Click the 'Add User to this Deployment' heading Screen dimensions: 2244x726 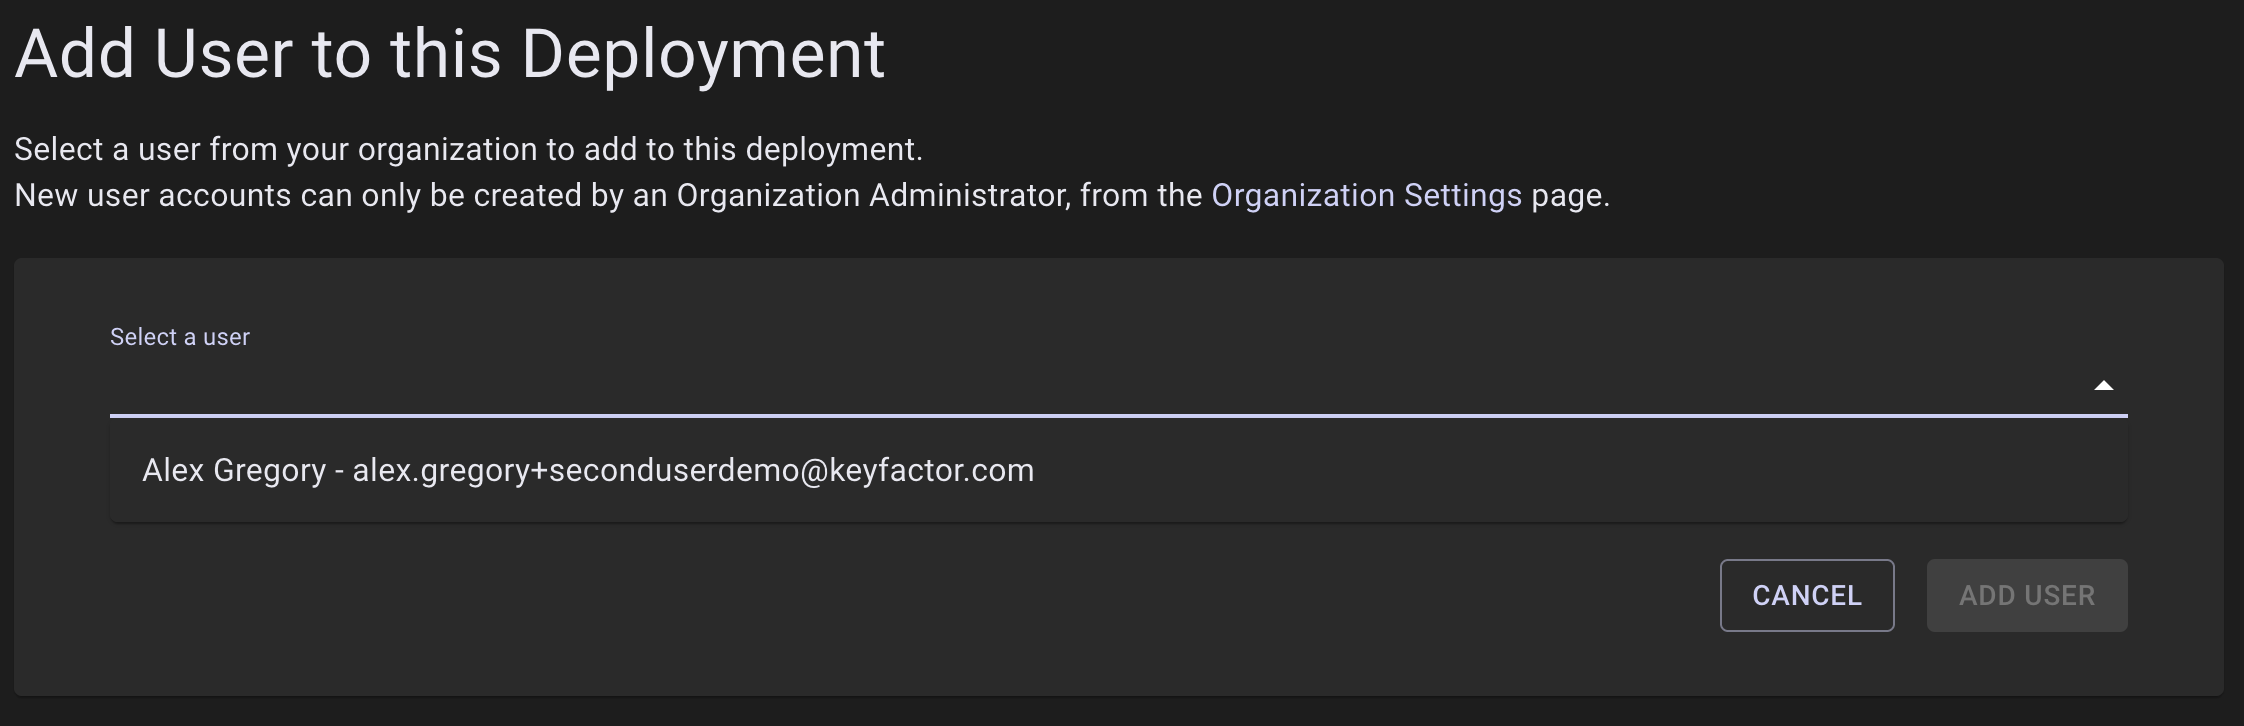450,54
